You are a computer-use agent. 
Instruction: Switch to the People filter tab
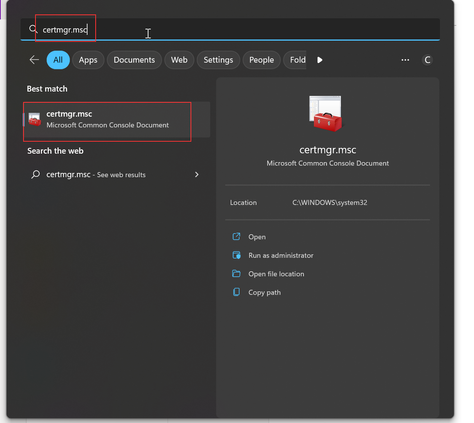point(261,60)
